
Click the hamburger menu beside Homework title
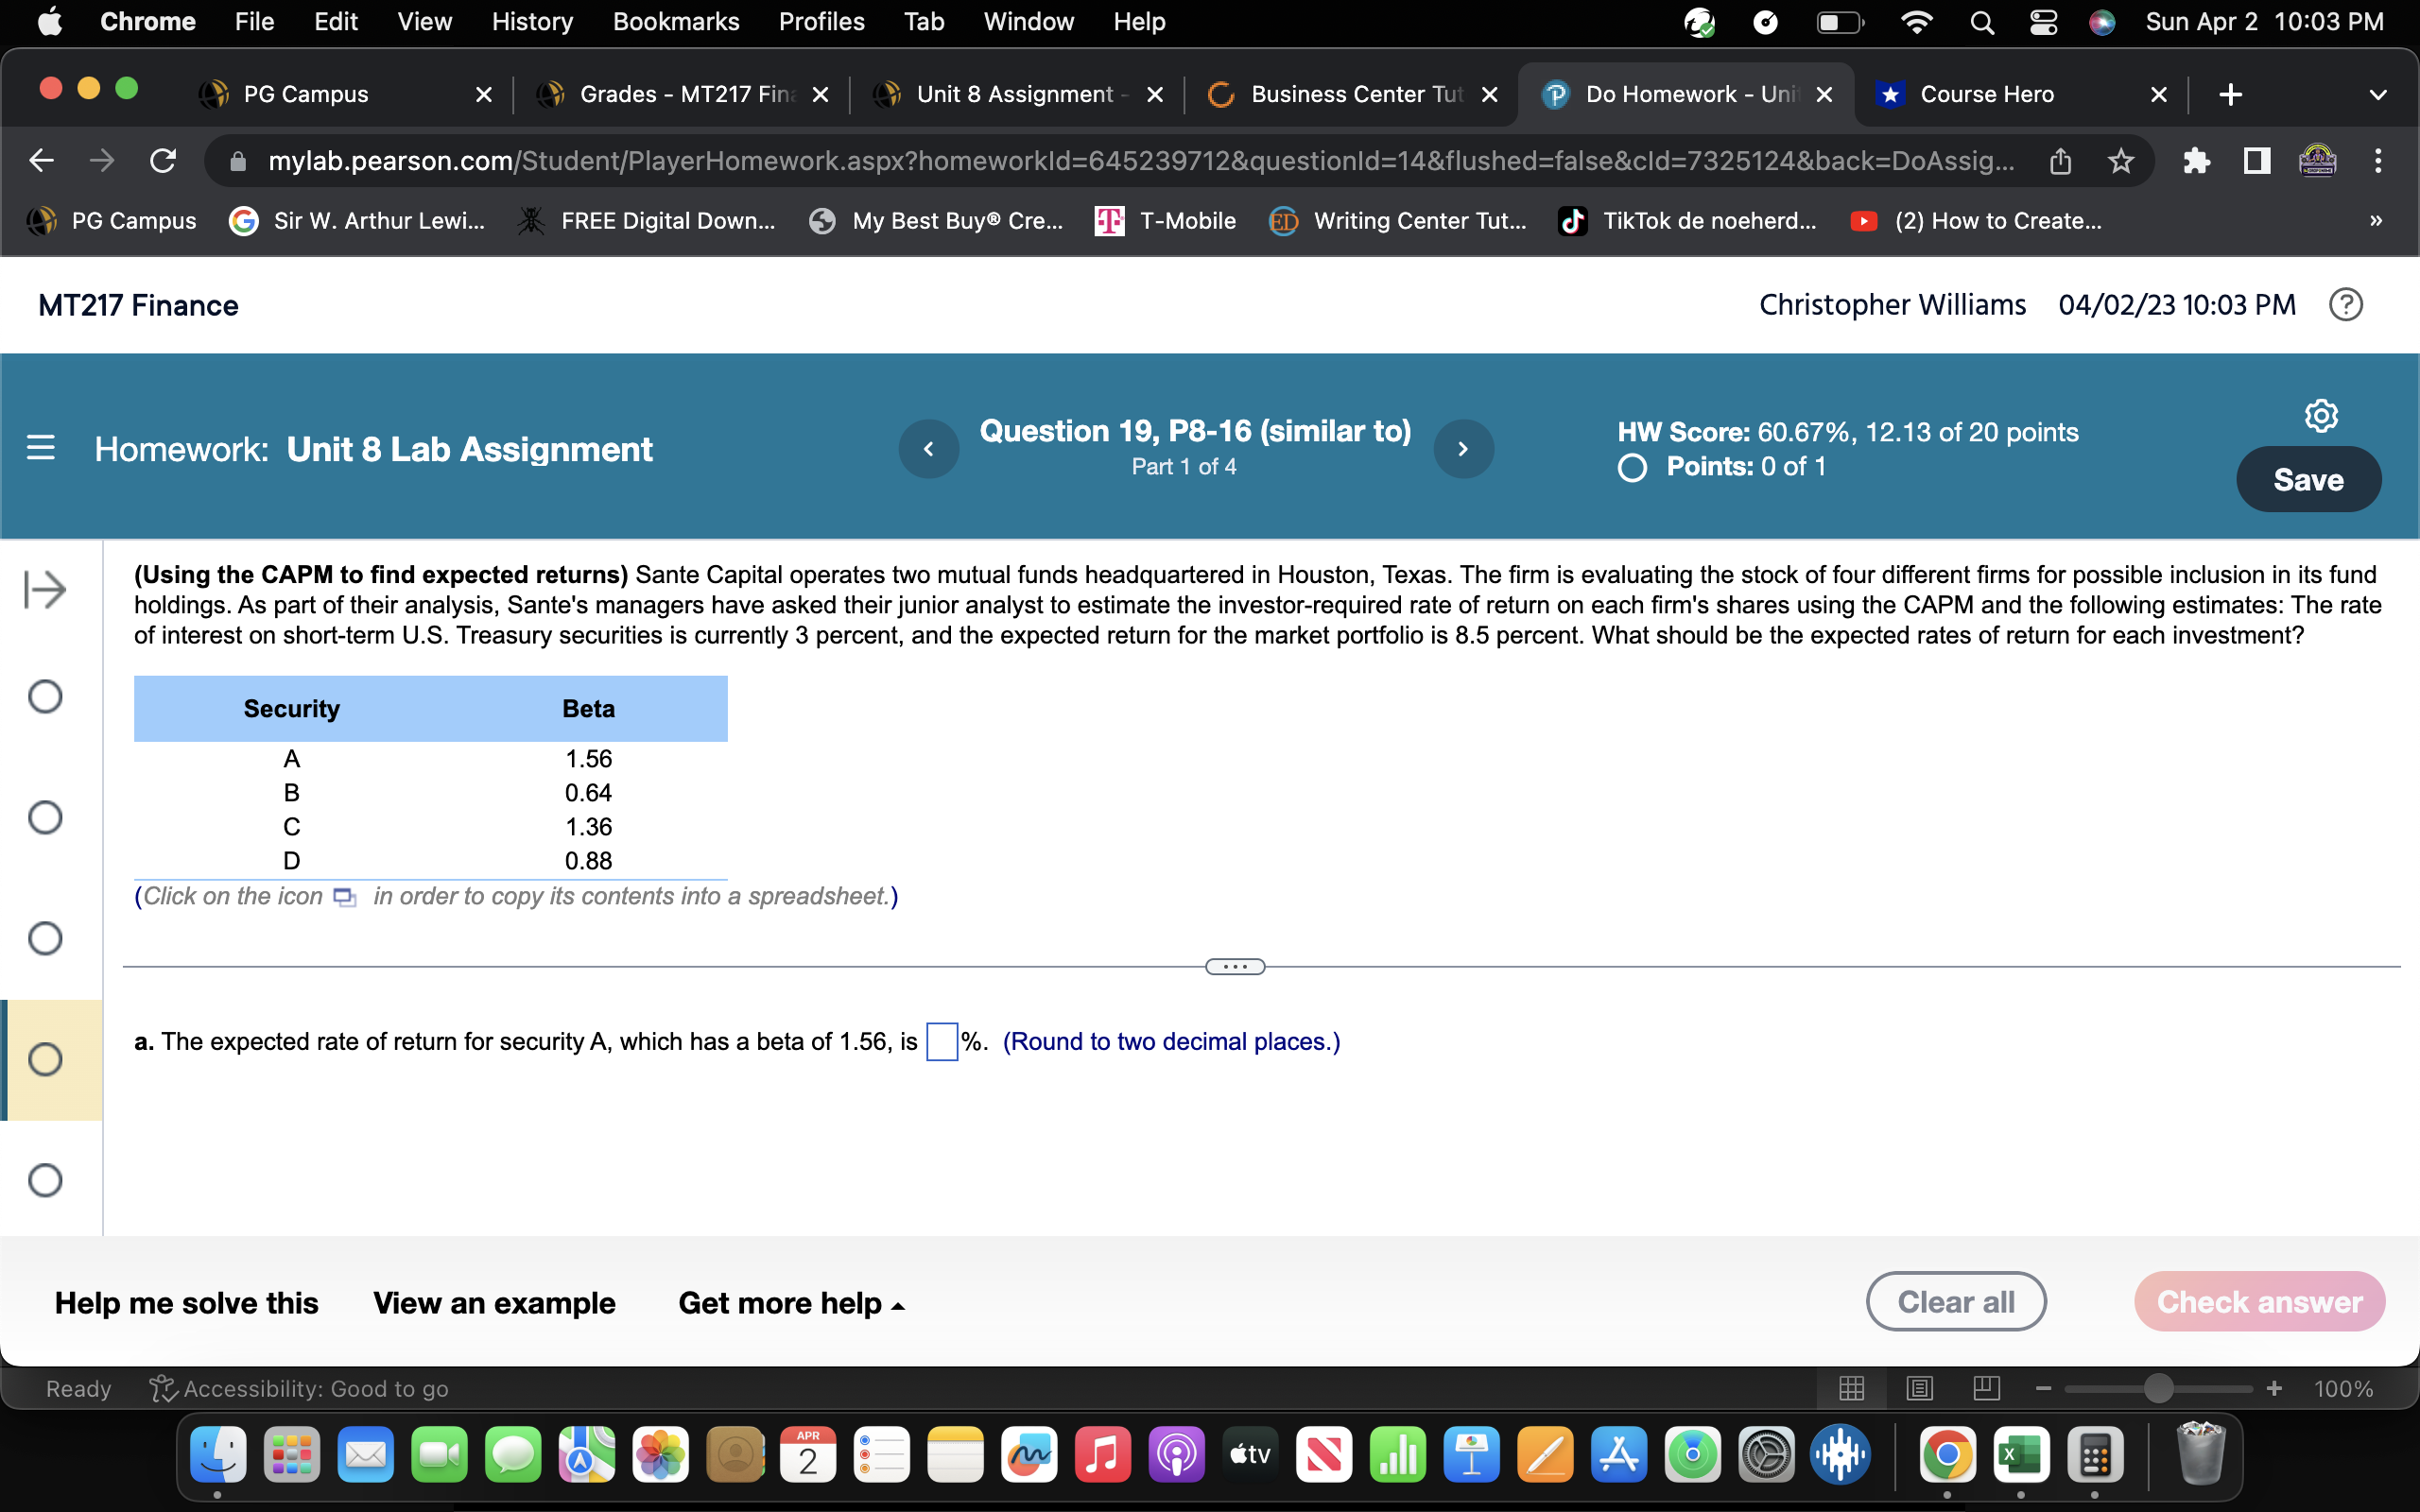41,448
